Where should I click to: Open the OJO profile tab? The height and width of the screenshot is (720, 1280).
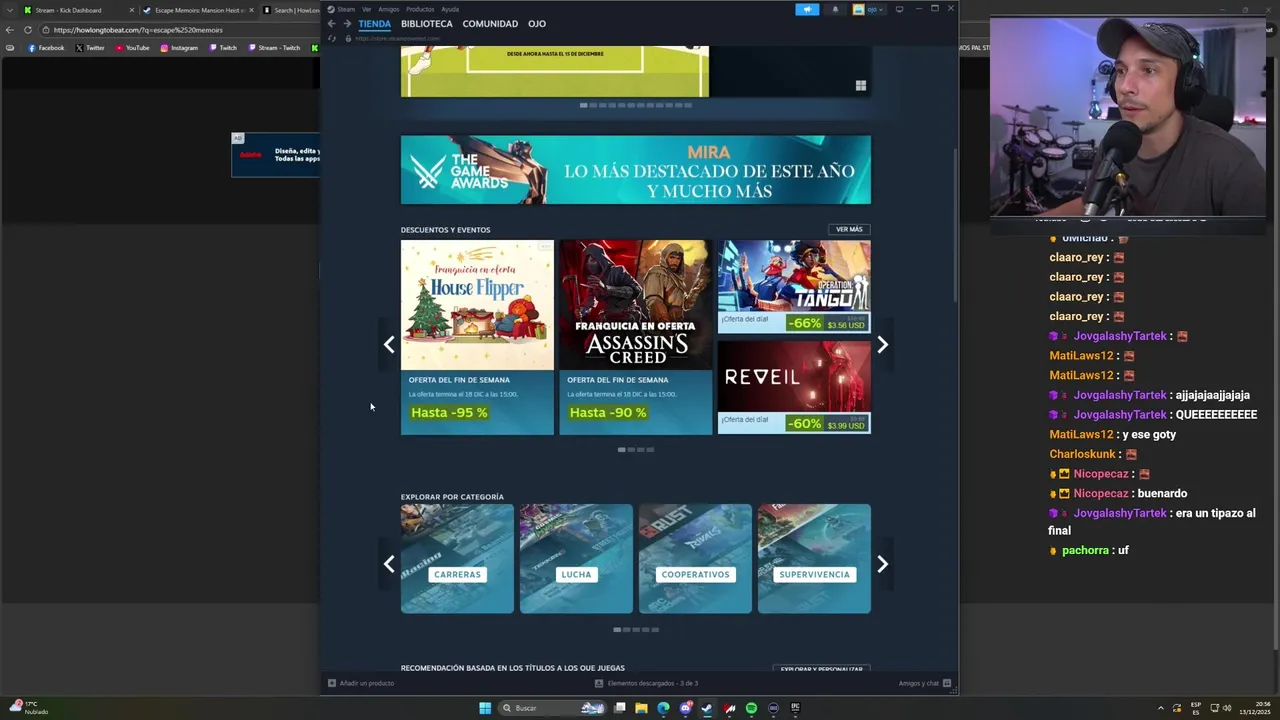tap(537, 24)
